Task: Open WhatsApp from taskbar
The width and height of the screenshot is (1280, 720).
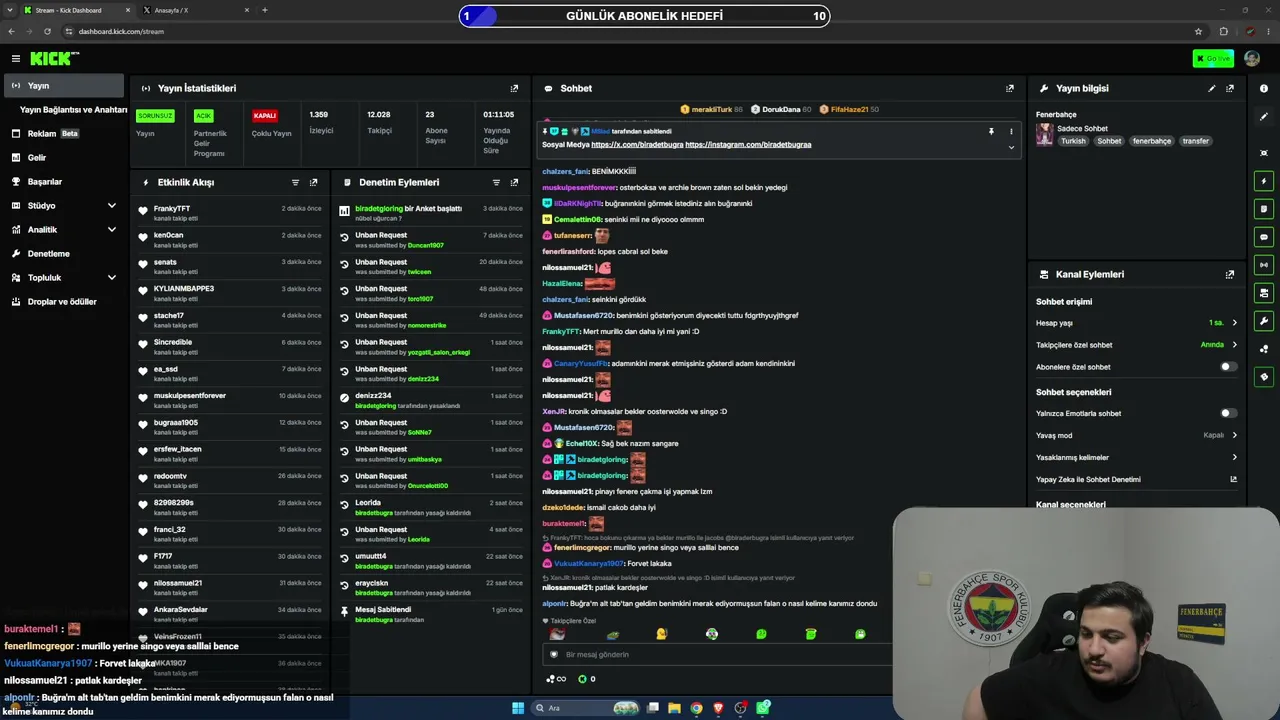Action: click(763, 708)
